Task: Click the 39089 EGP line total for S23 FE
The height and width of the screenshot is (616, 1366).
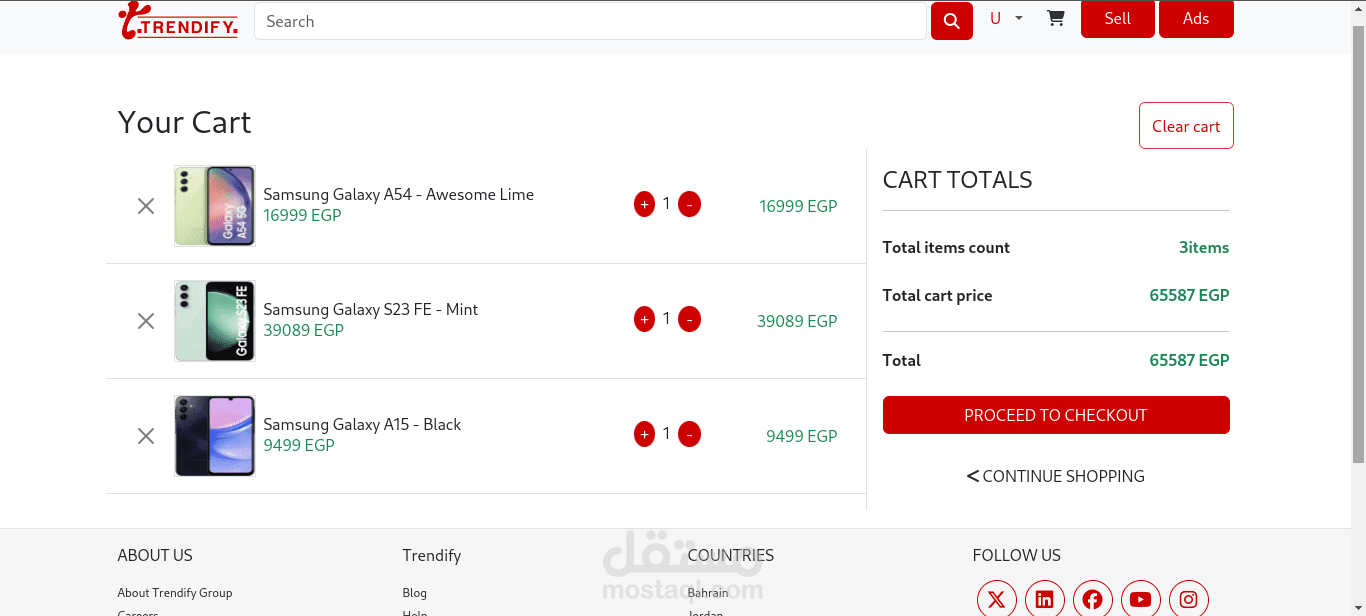Action: click(x=797, y=321)
